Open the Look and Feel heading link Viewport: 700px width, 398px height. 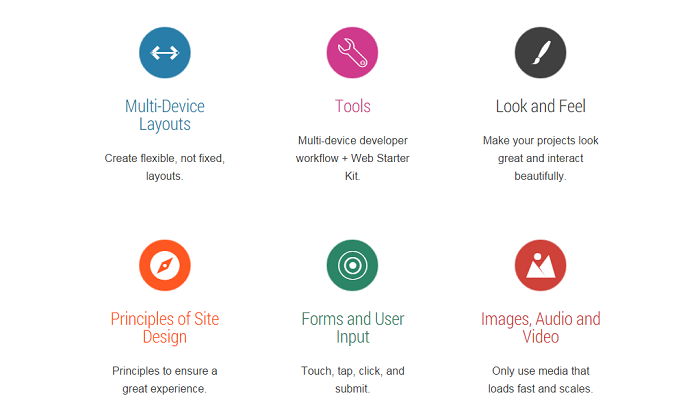(541, 106)
